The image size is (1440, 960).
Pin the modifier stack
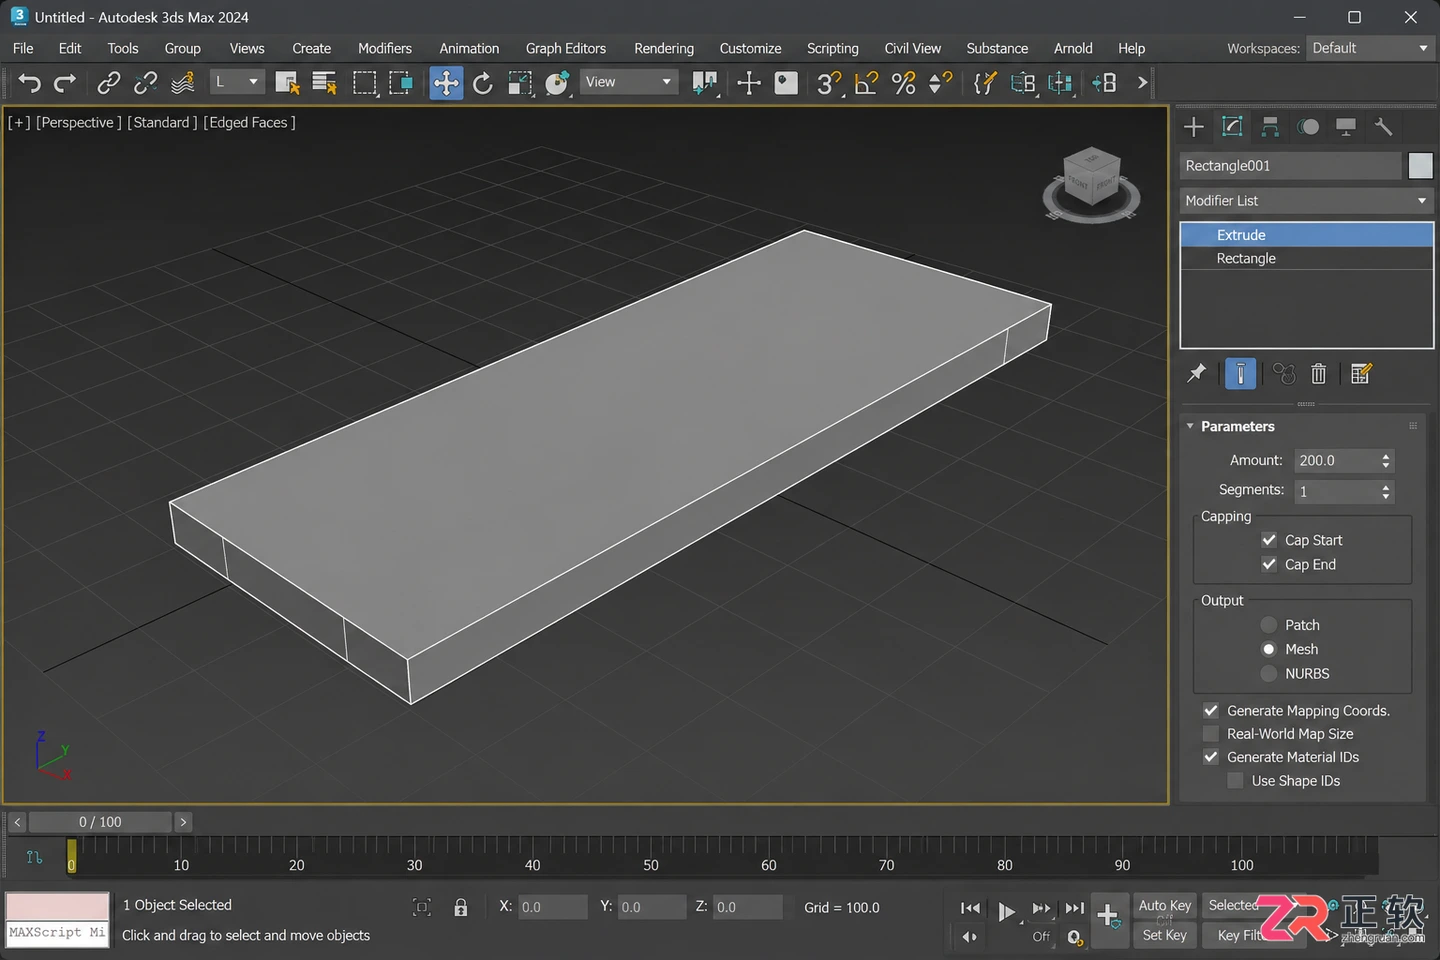1196,374
